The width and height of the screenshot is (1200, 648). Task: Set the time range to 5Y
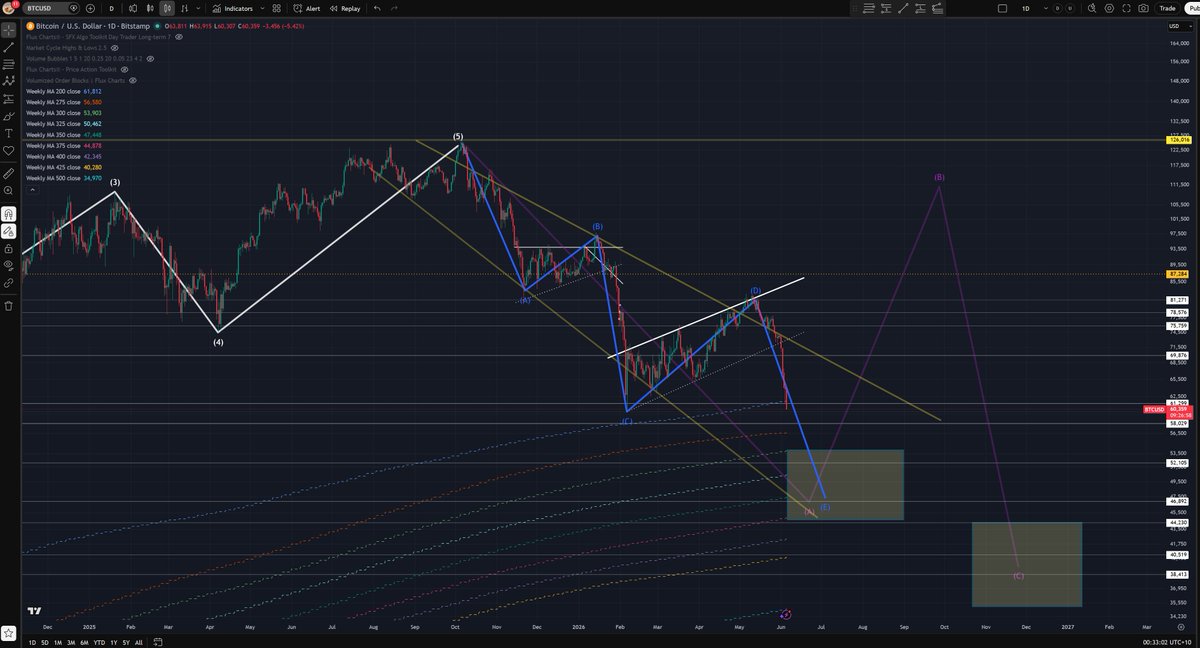click(x=126, y=642)
